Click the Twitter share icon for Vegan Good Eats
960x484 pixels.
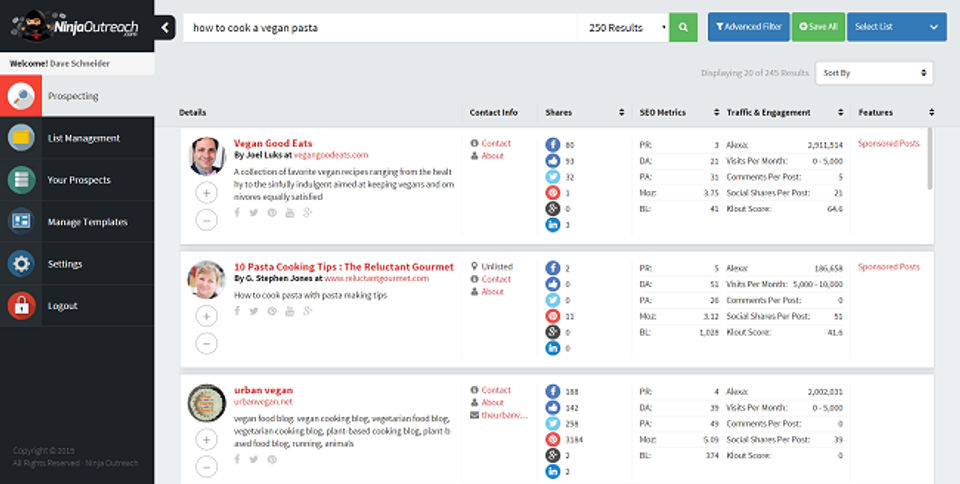point(553,177)
